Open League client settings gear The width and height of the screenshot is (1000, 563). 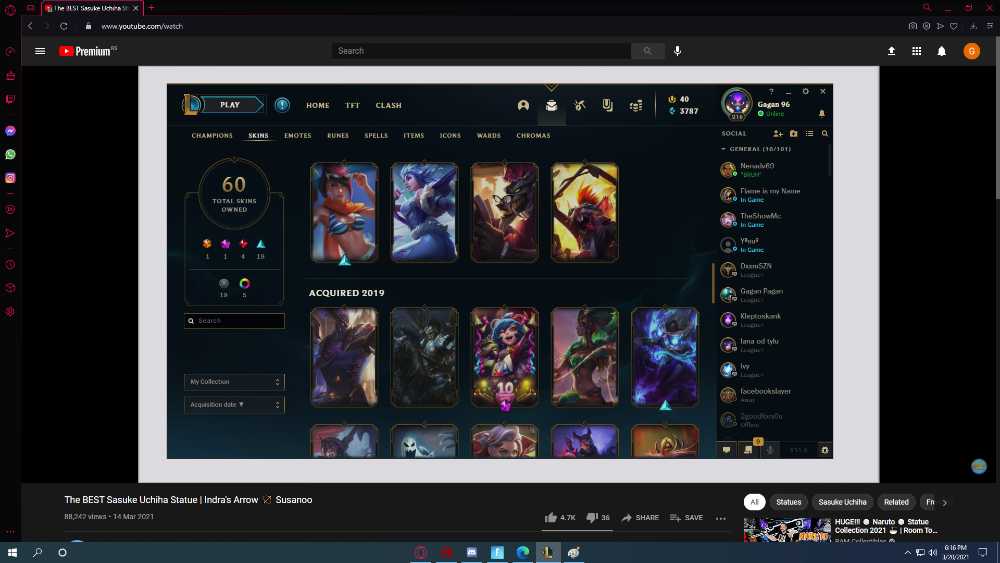pos(805,91)
